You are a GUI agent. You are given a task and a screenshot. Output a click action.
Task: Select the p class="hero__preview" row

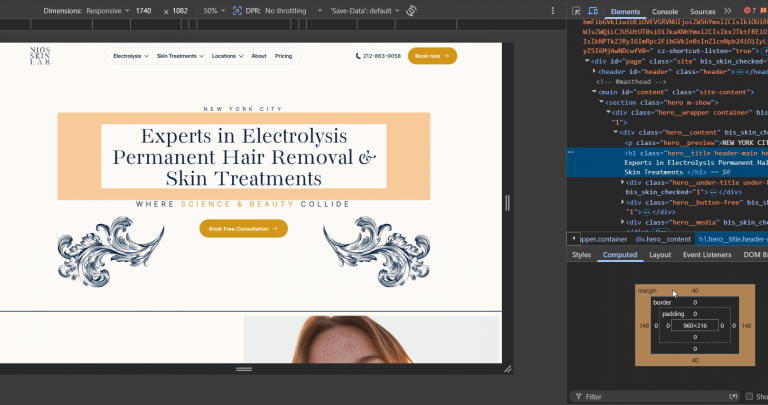pos(696,143)
